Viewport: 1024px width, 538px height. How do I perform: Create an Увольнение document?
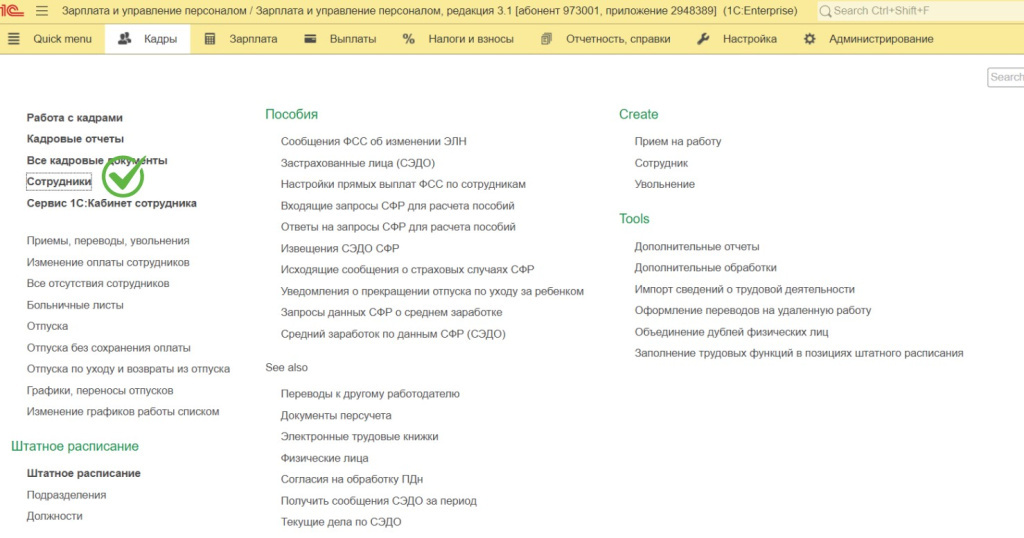(665, 184)
